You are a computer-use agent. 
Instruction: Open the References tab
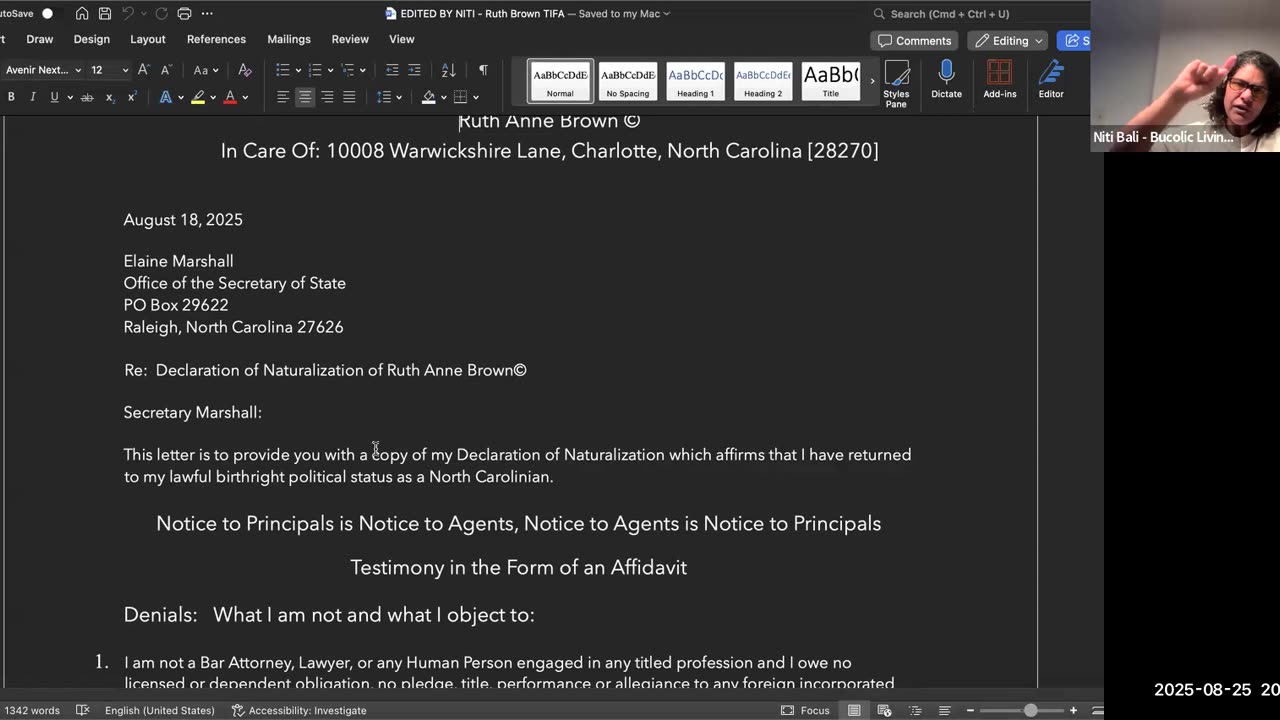pyautogui.click(x=216, y=39)
